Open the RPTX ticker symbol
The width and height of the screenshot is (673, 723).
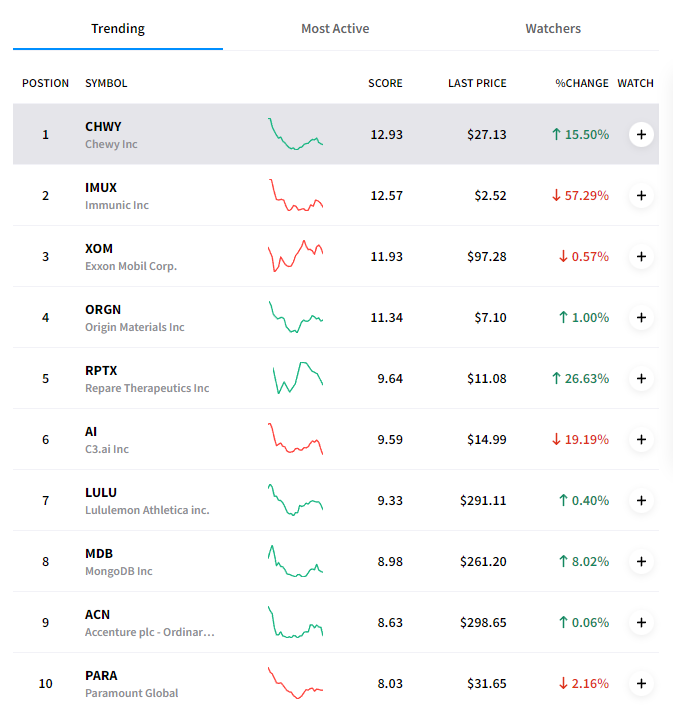point(101,371)
